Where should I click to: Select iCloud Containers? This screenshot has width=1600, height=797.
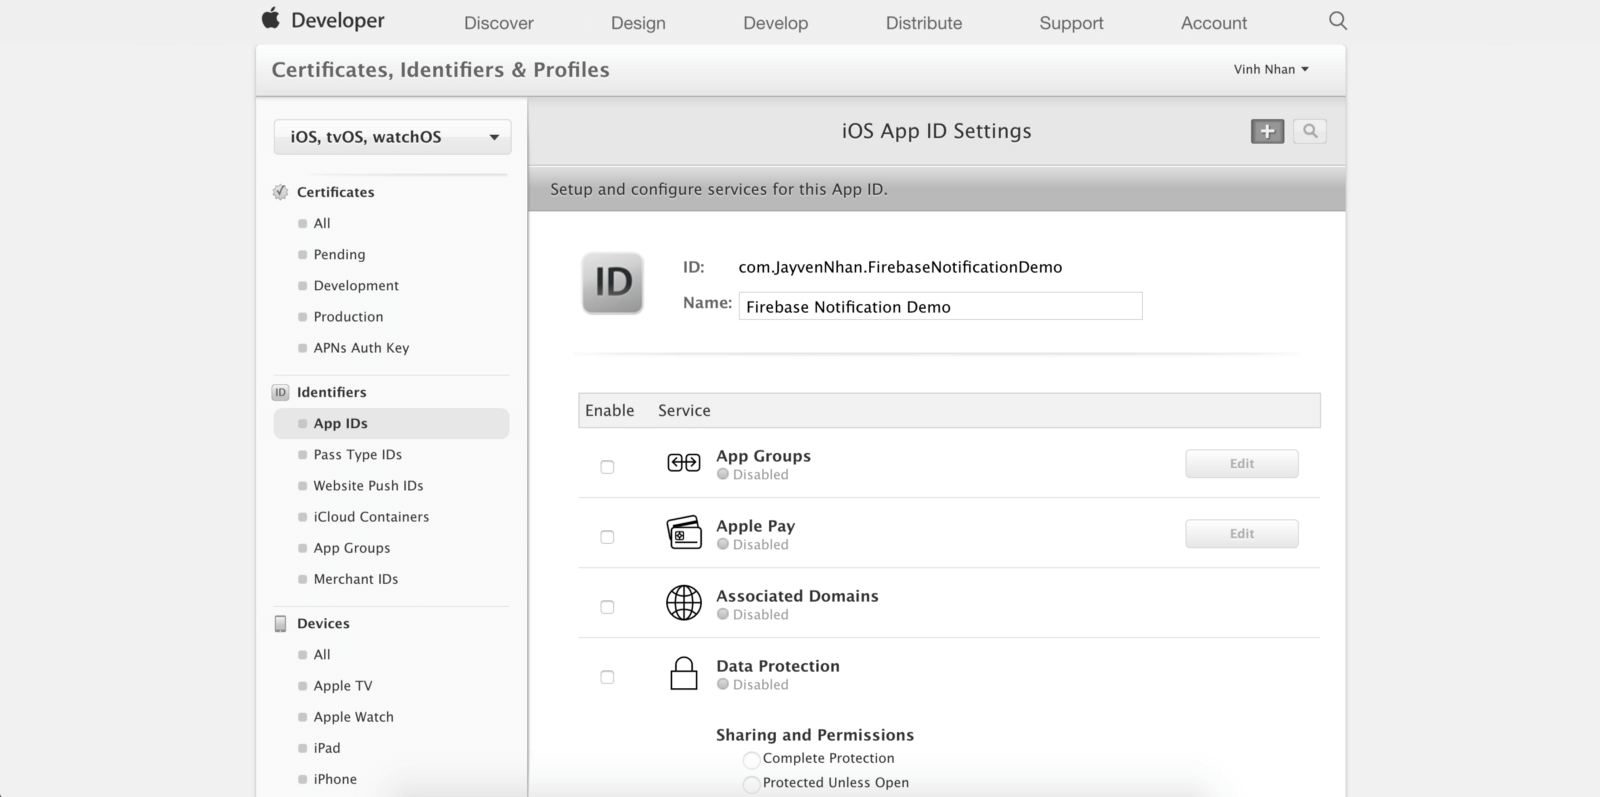point(371,516)
